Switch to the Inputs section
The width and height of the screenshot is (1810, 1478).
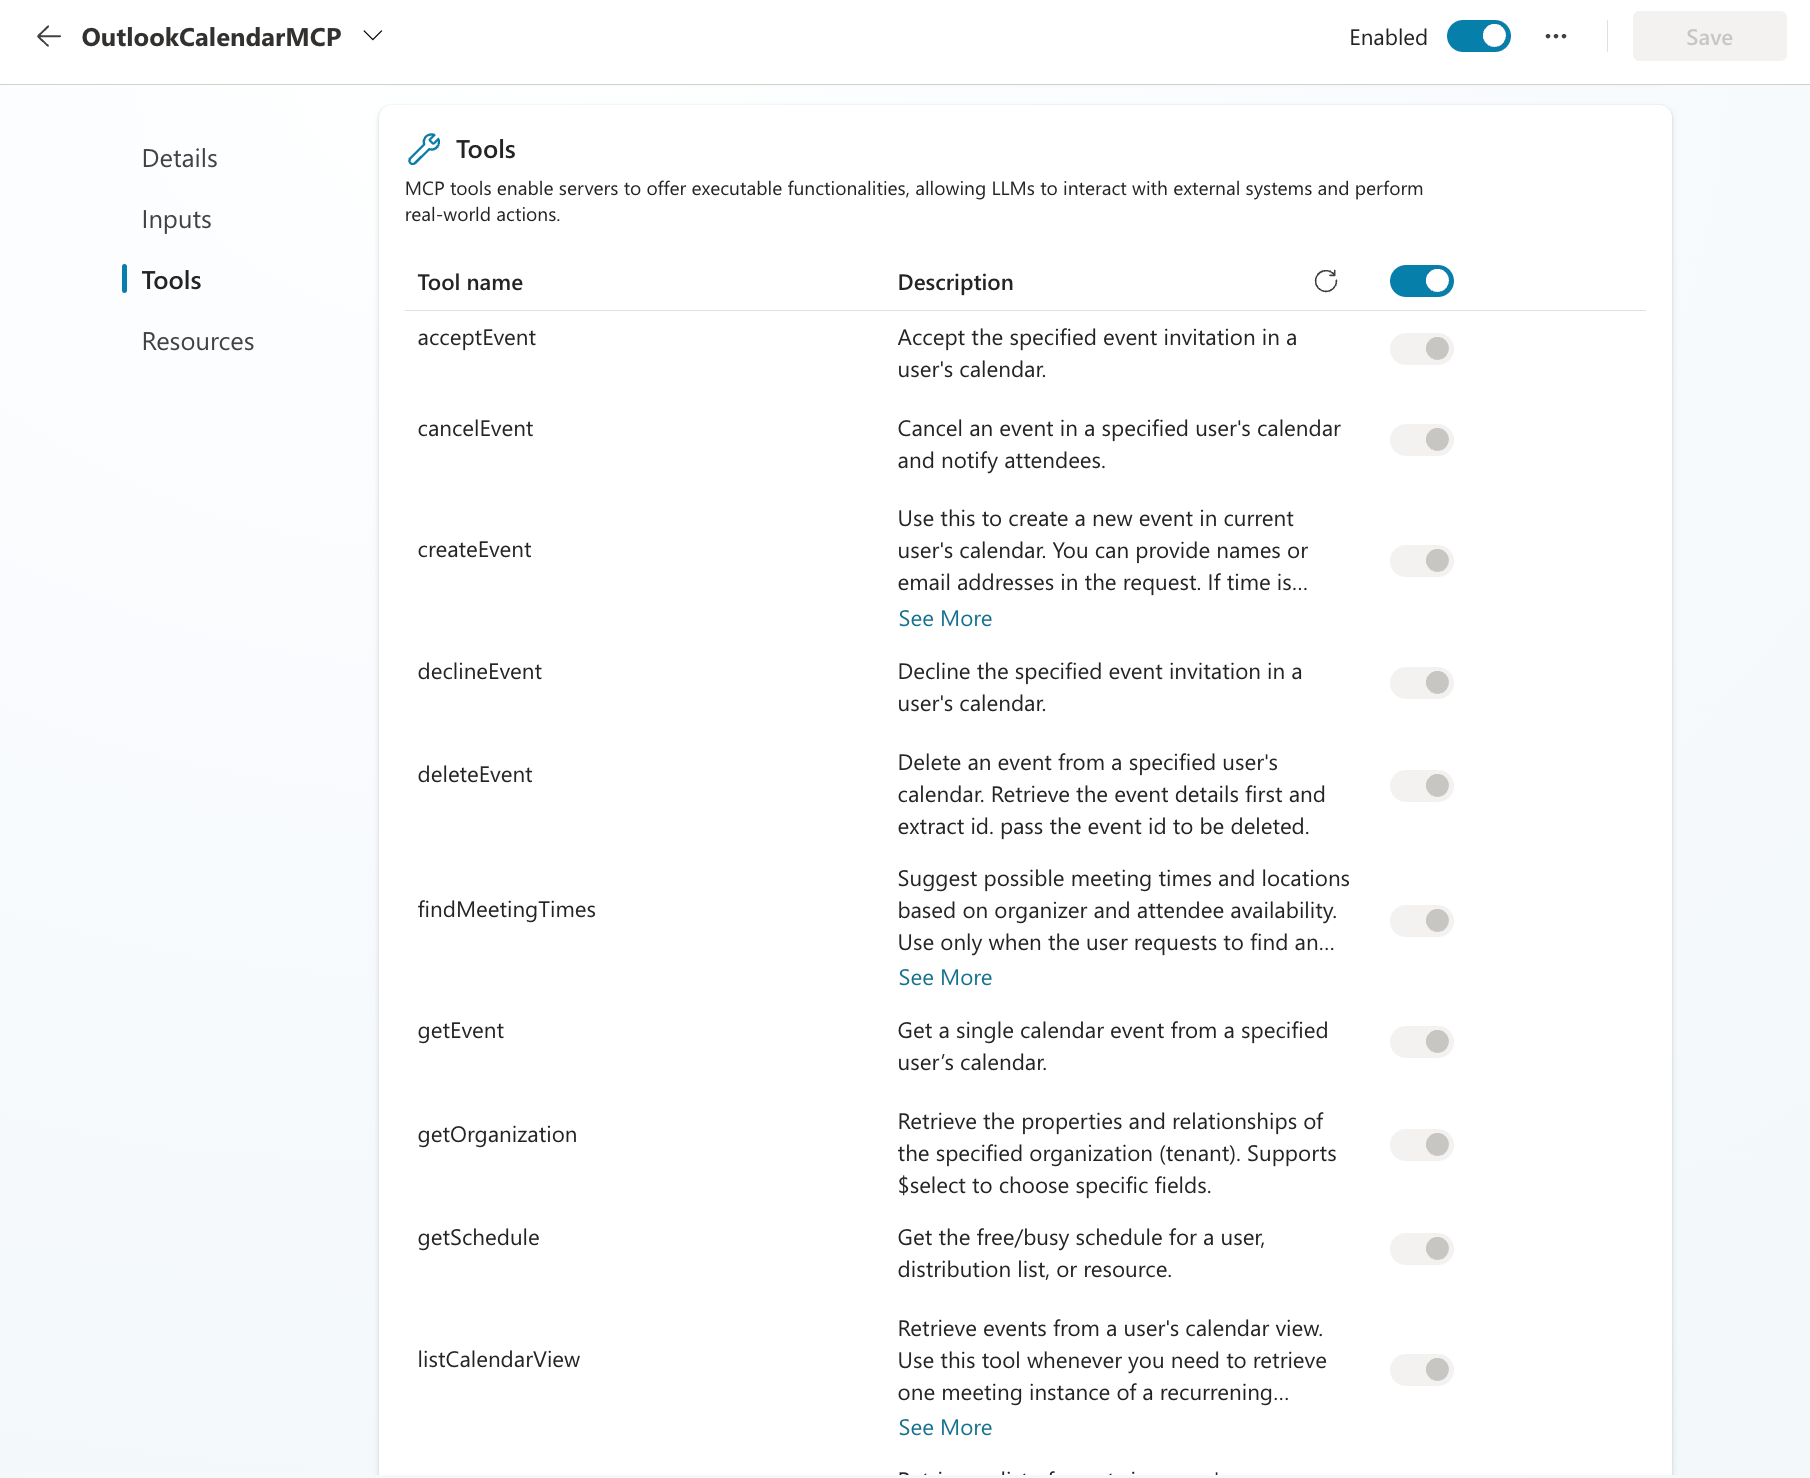[x=176, y=219]
